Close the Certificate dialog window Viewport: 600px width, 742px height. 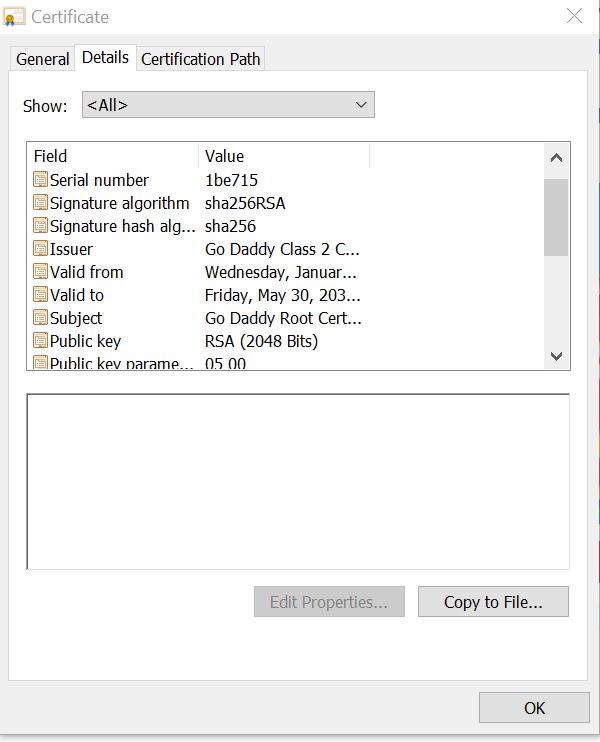[x=574, y=16]
